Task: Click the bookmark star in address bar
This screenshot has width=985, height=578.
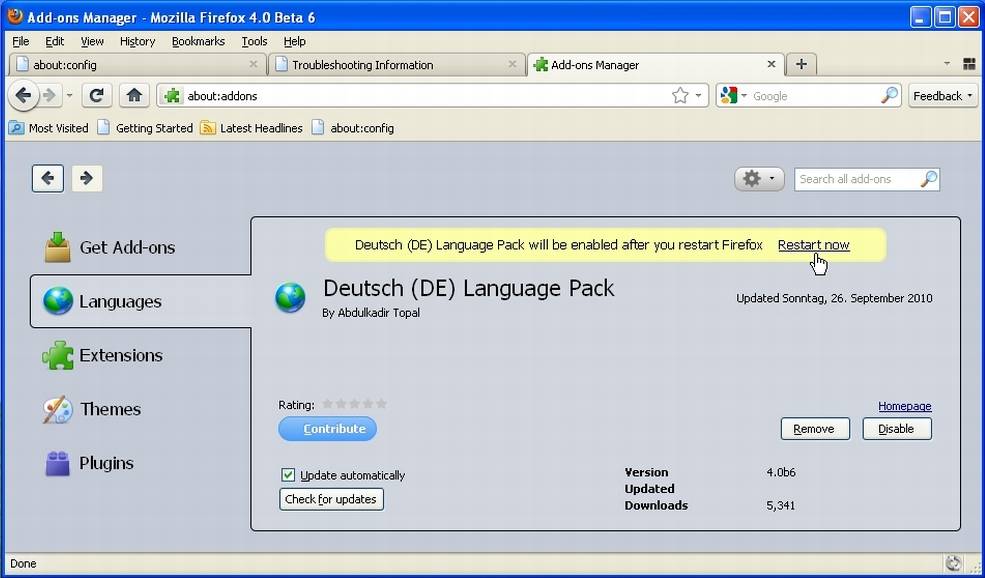Action: [680, 96]
